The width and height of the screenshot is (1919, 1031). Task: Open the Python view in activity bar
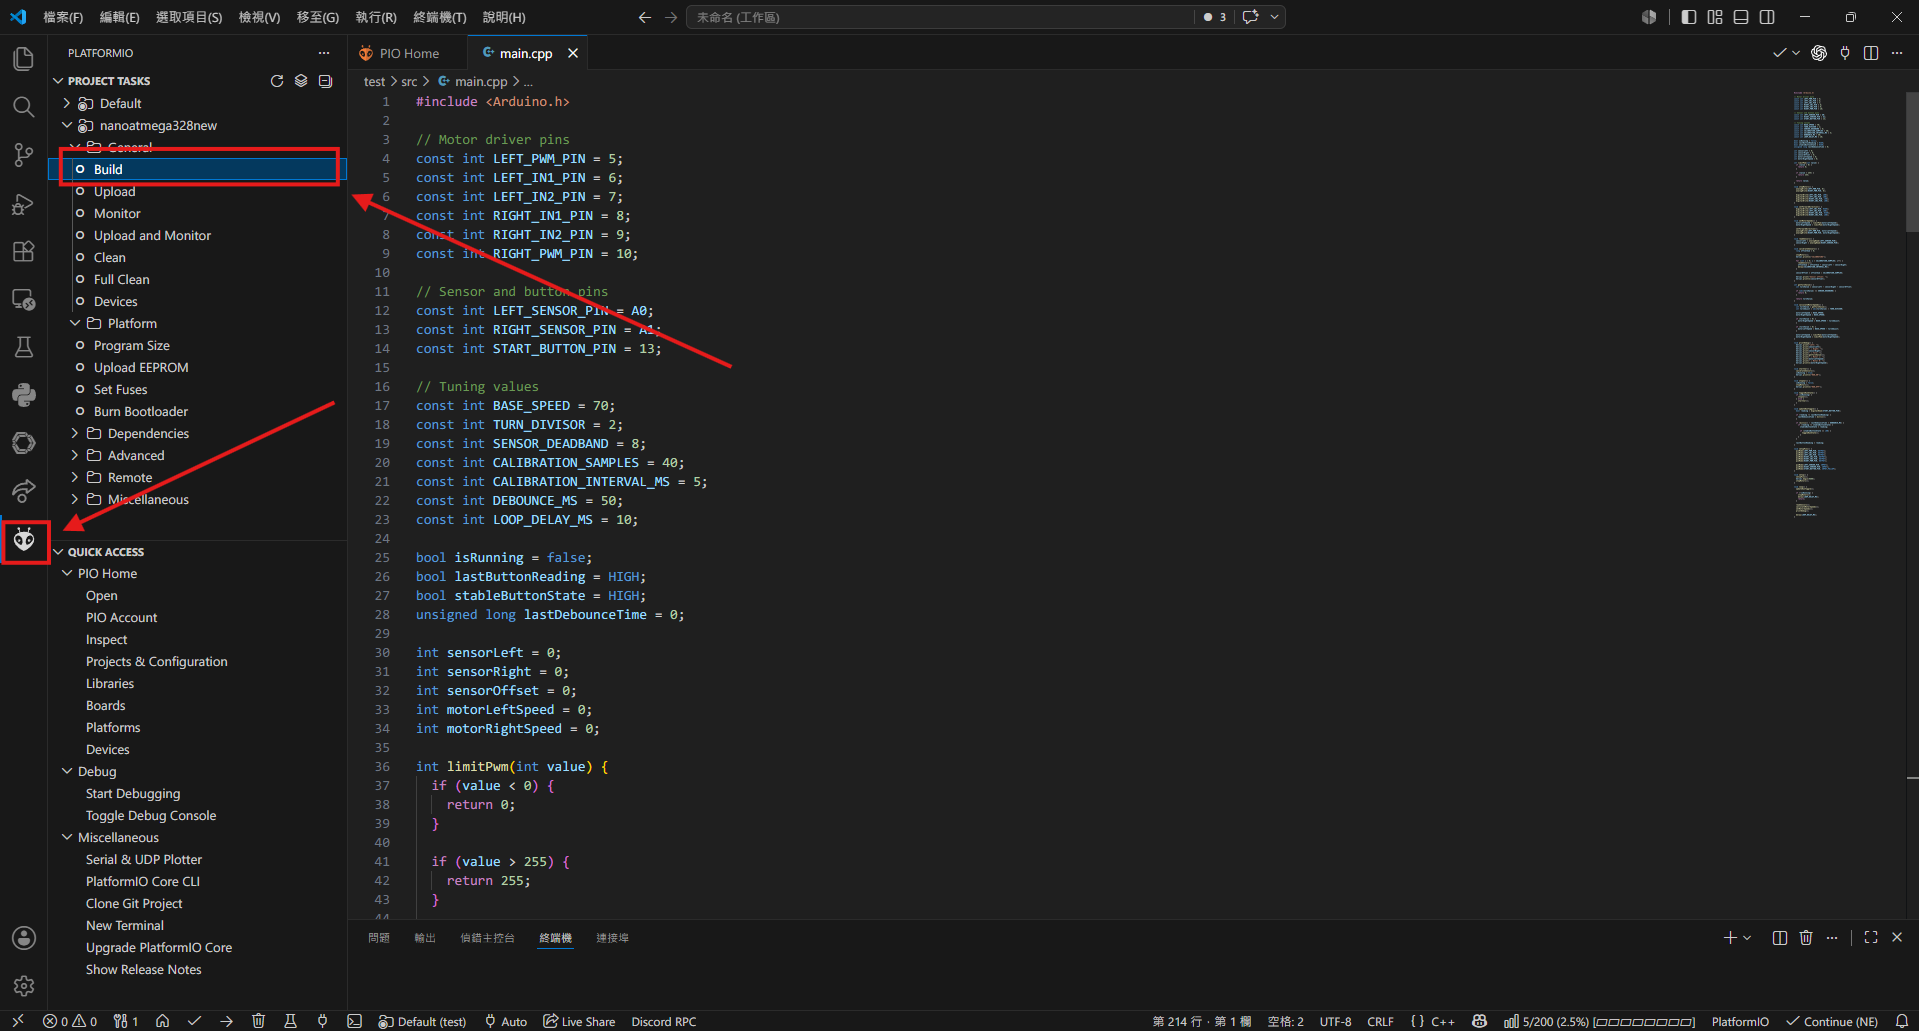pyautogui.click(x=24, y=395)
